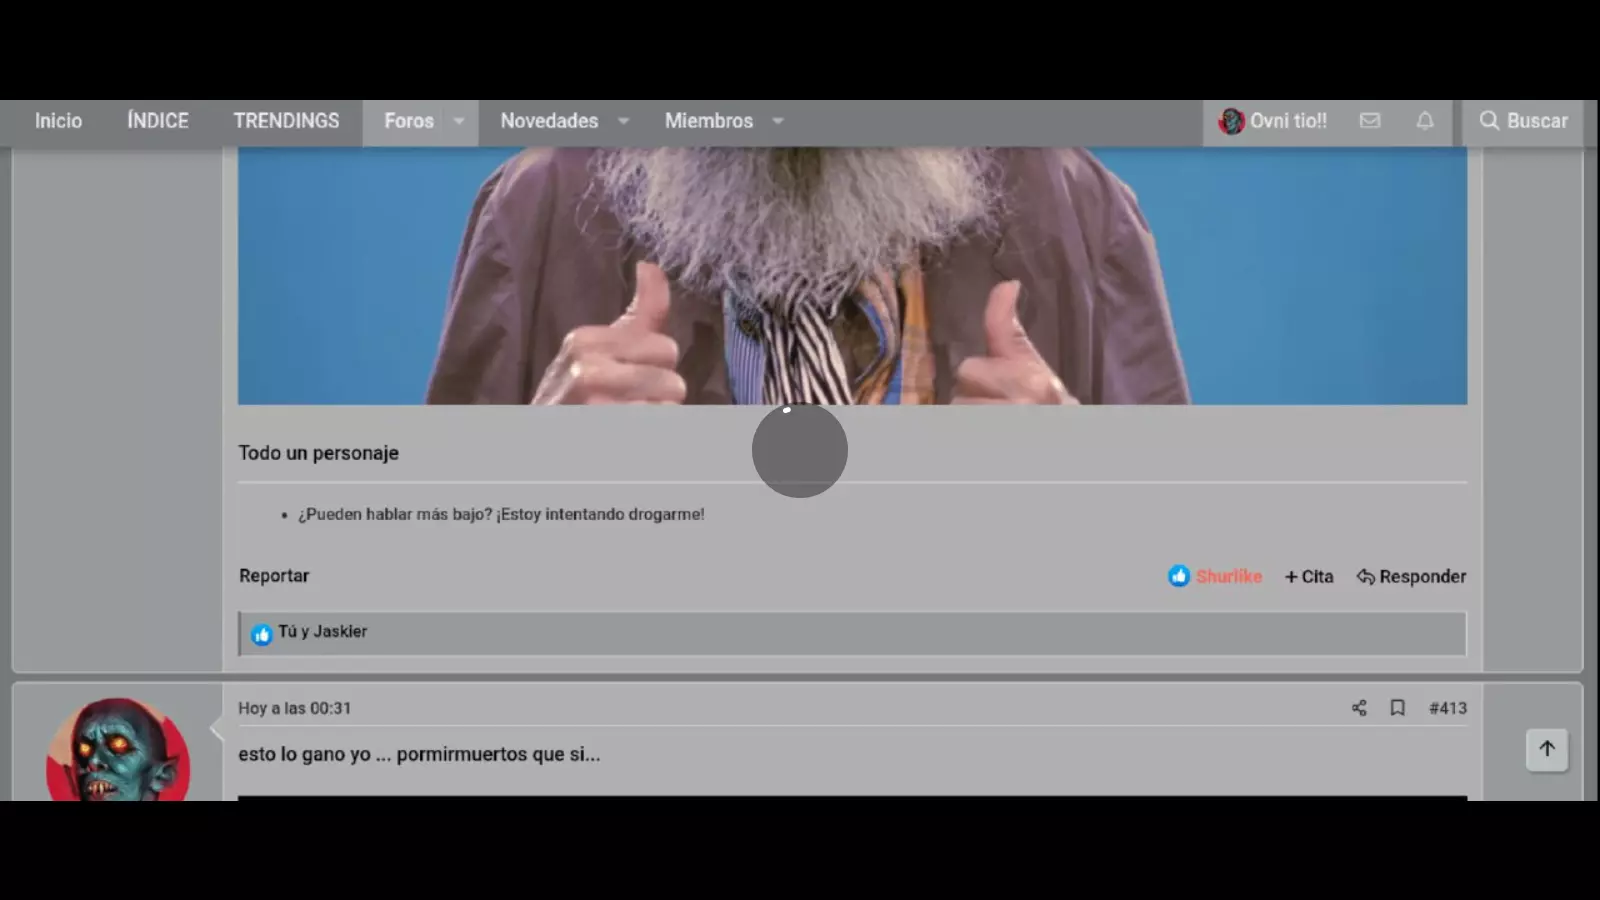Open the bearded man thumbs-up image

(852, 276)
